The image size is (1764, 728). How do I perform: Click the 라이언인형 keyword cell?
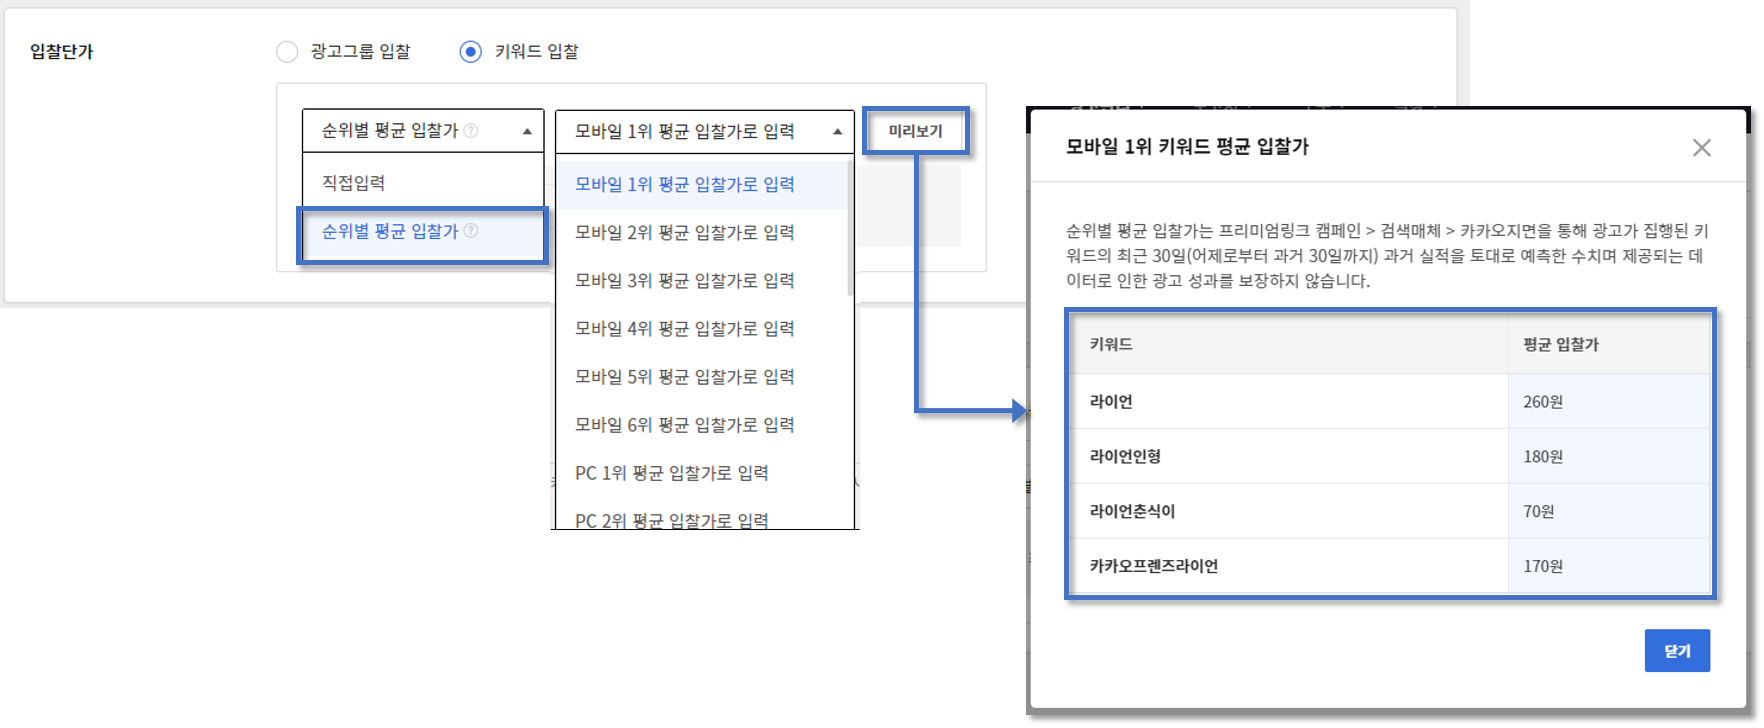pos(1289,456)
